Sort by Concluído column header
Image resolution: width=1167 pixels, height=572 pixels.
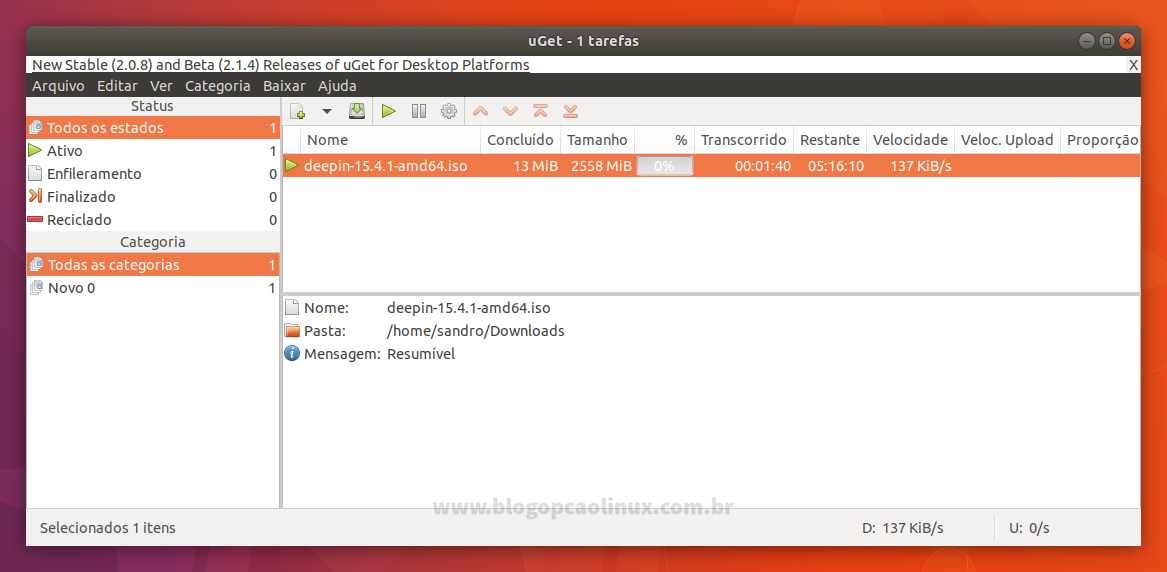[x=520, y=140]
